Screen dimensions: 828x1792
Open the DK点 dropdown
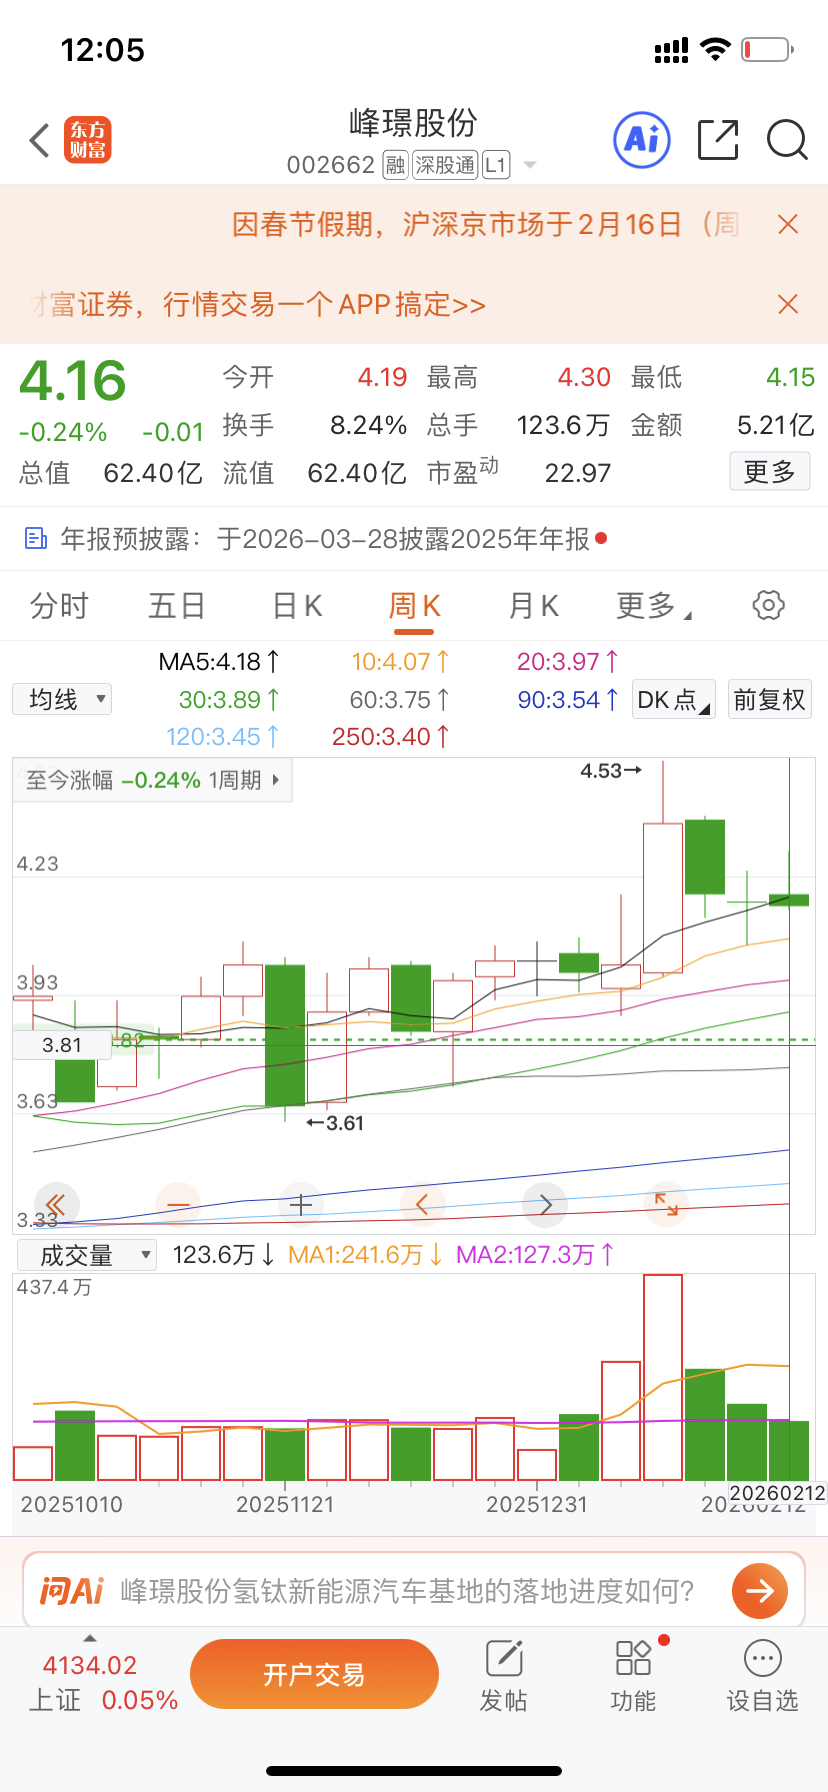tap(674, 699)
